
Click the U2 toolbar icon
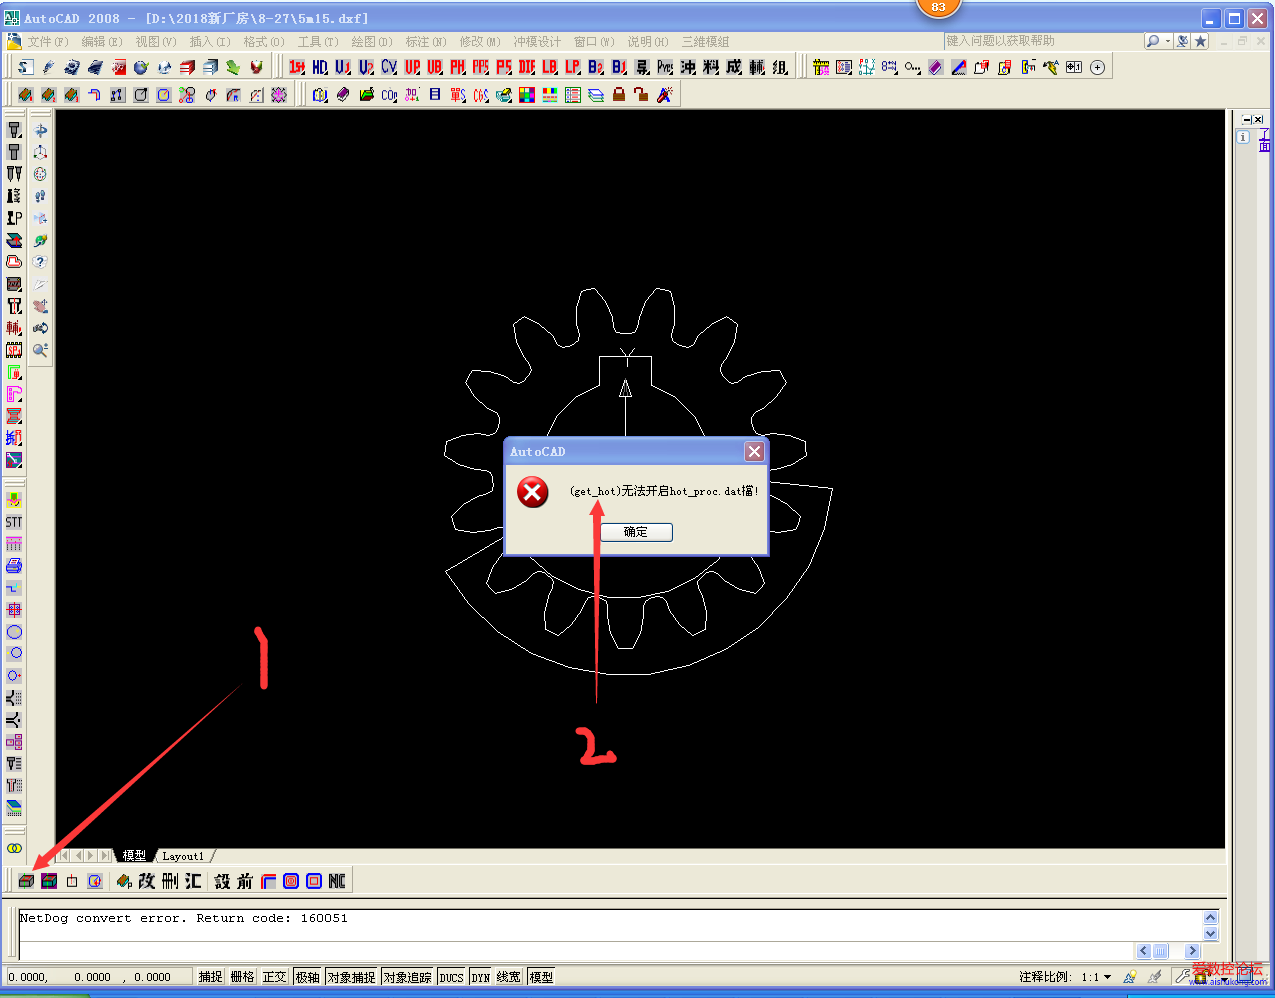(x=366, y=67)
